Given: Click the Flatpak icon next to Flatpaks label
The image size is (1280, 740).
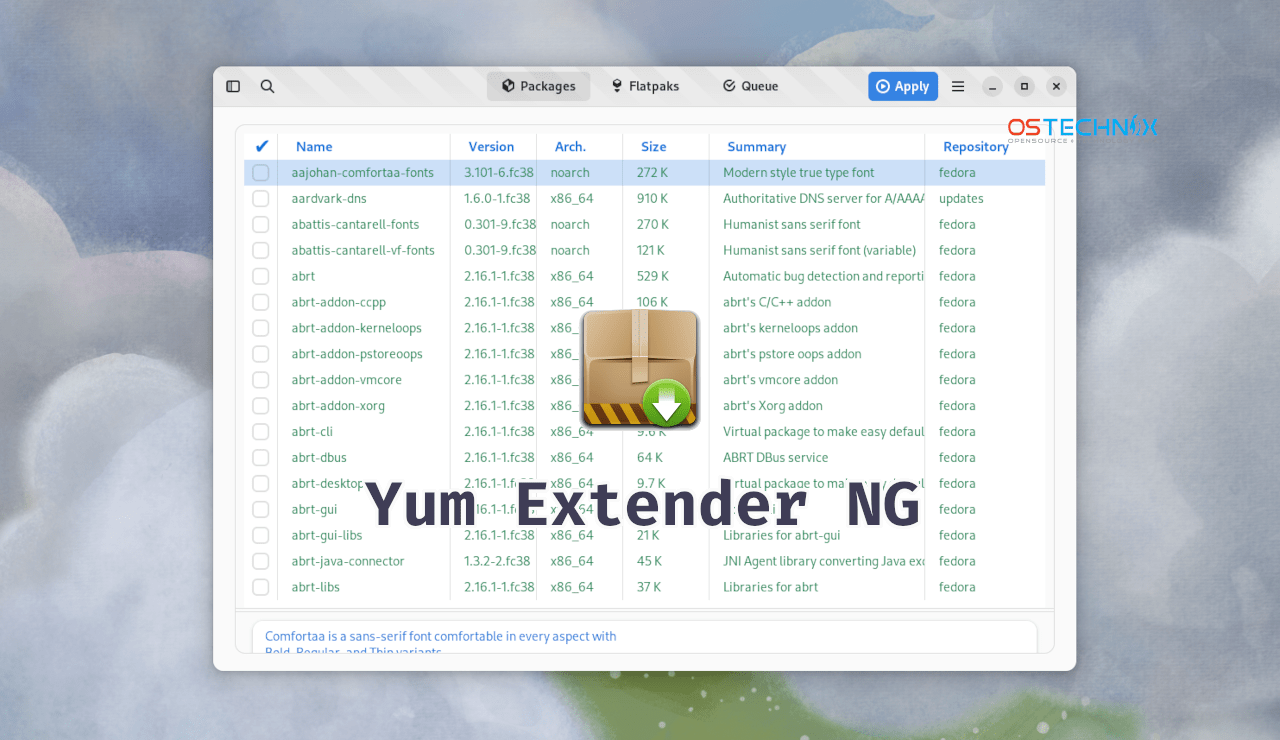Looking at the screenshot, I should pyautogui.click(x=616, y=86).
